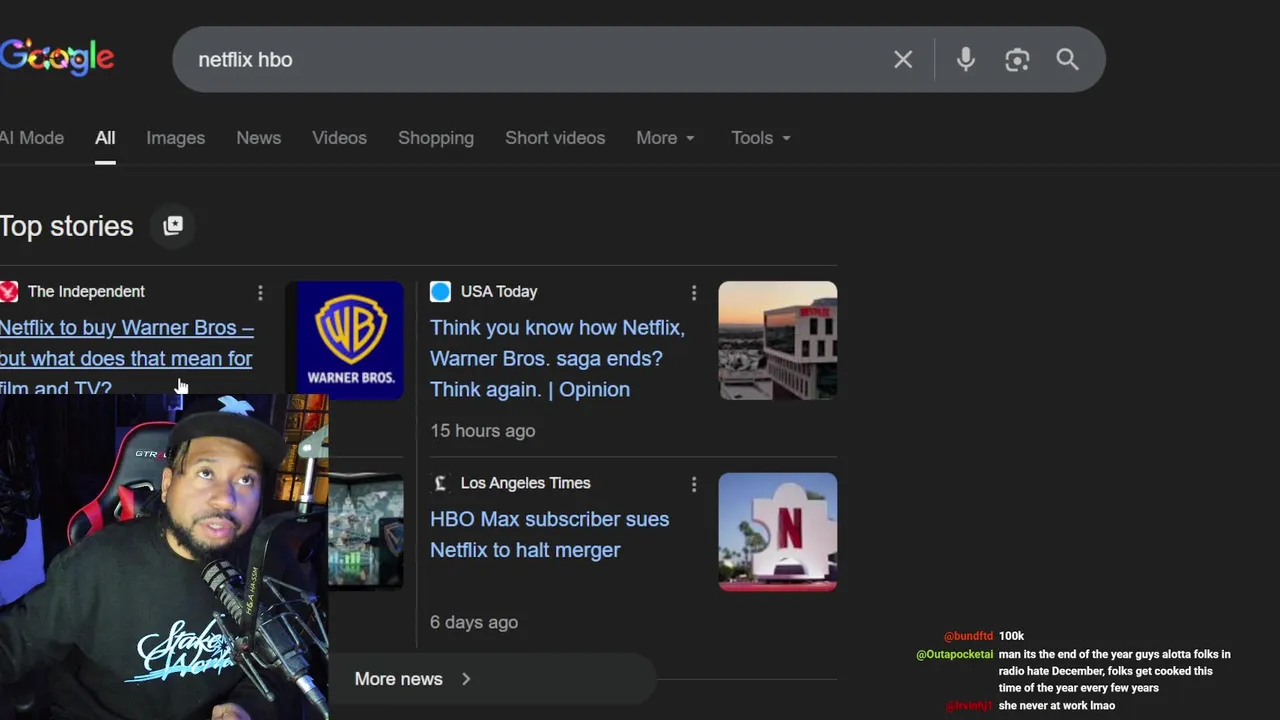Click chat username @bundftd
Viewport: 1280px width, 720px height.
pyautogui.click(x=968, y=636)
